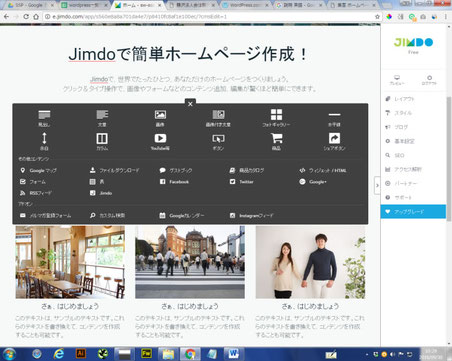Add a Heading (見出し) element
The image size is (452, 361).
(44, 118)
